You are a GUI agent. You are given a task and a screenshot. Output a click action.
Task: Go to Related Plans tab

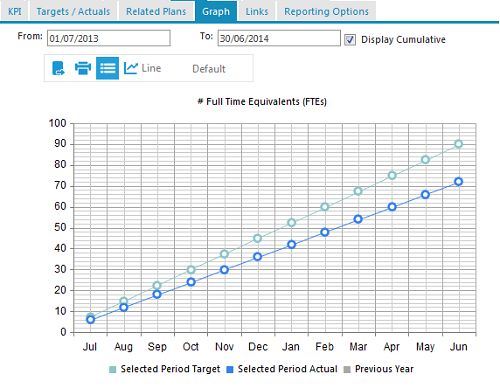pos(156,11)
